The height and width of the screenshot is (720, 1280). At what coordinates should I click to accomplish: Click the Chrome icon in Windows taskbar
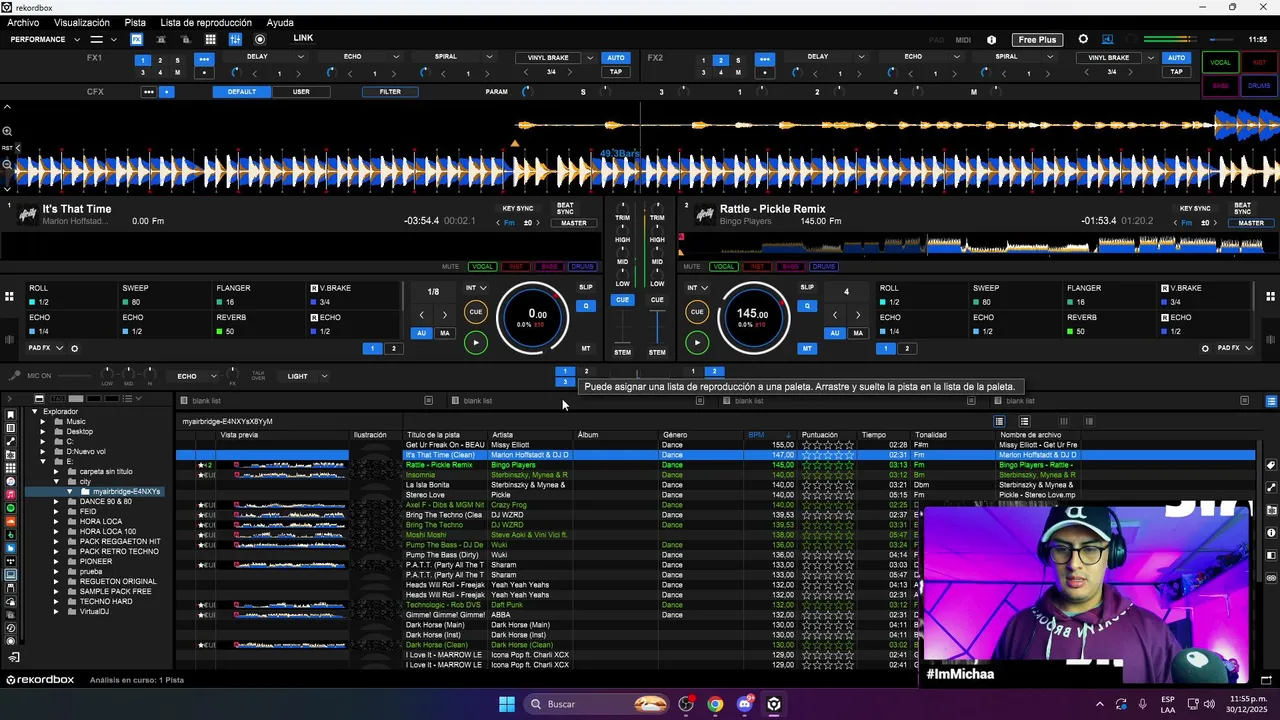tap(715, 704)
